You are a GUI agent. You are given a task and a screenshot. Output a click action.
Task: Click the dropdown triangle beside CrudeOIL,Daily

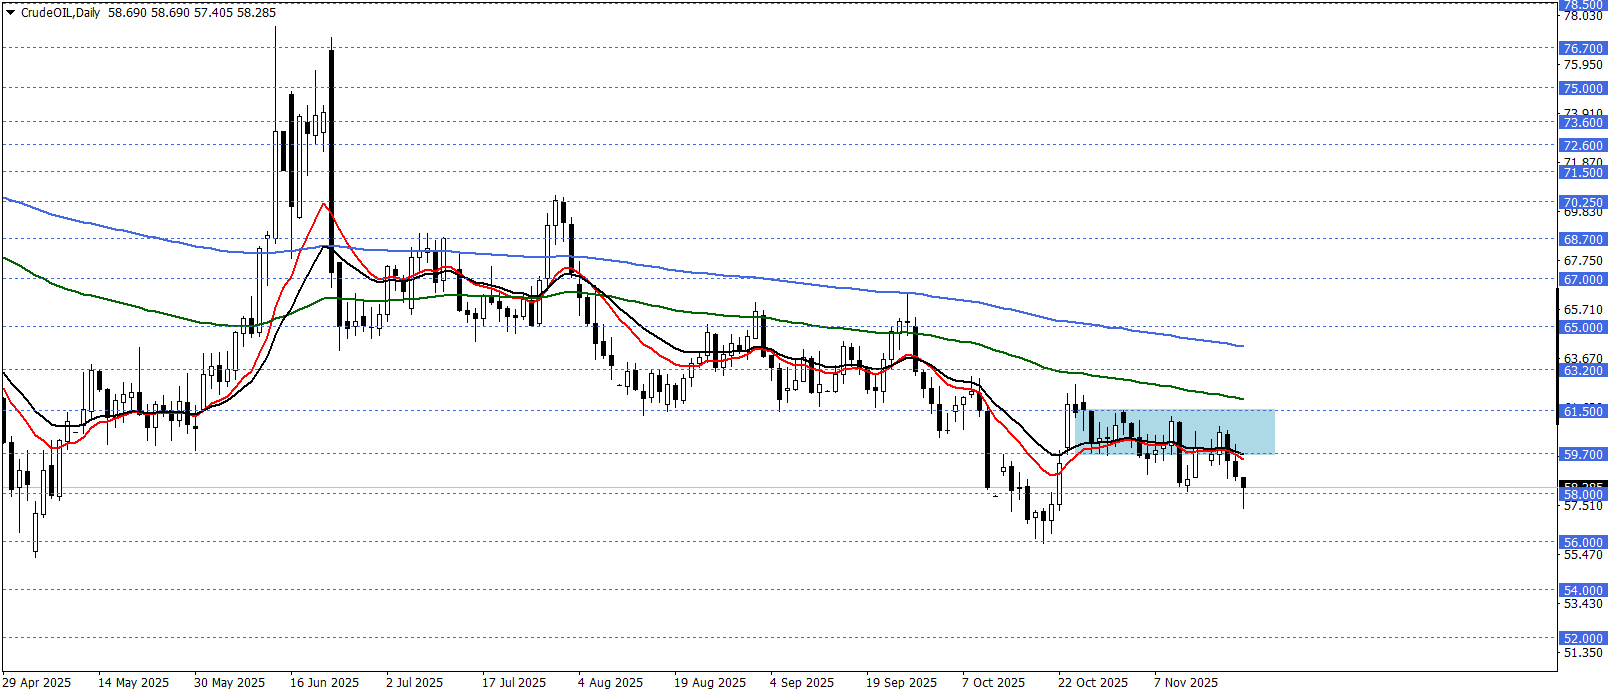point(11,13)
